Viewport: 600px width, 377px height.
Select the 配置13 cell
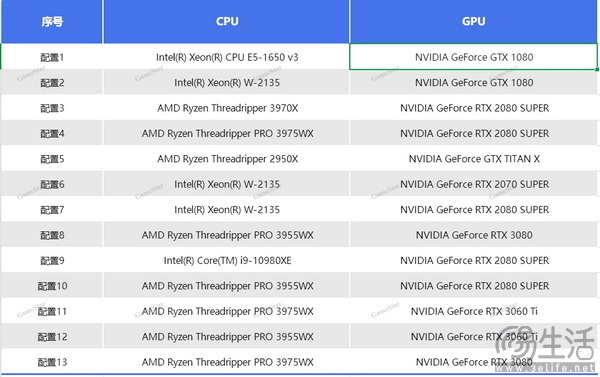click(52, 362)
